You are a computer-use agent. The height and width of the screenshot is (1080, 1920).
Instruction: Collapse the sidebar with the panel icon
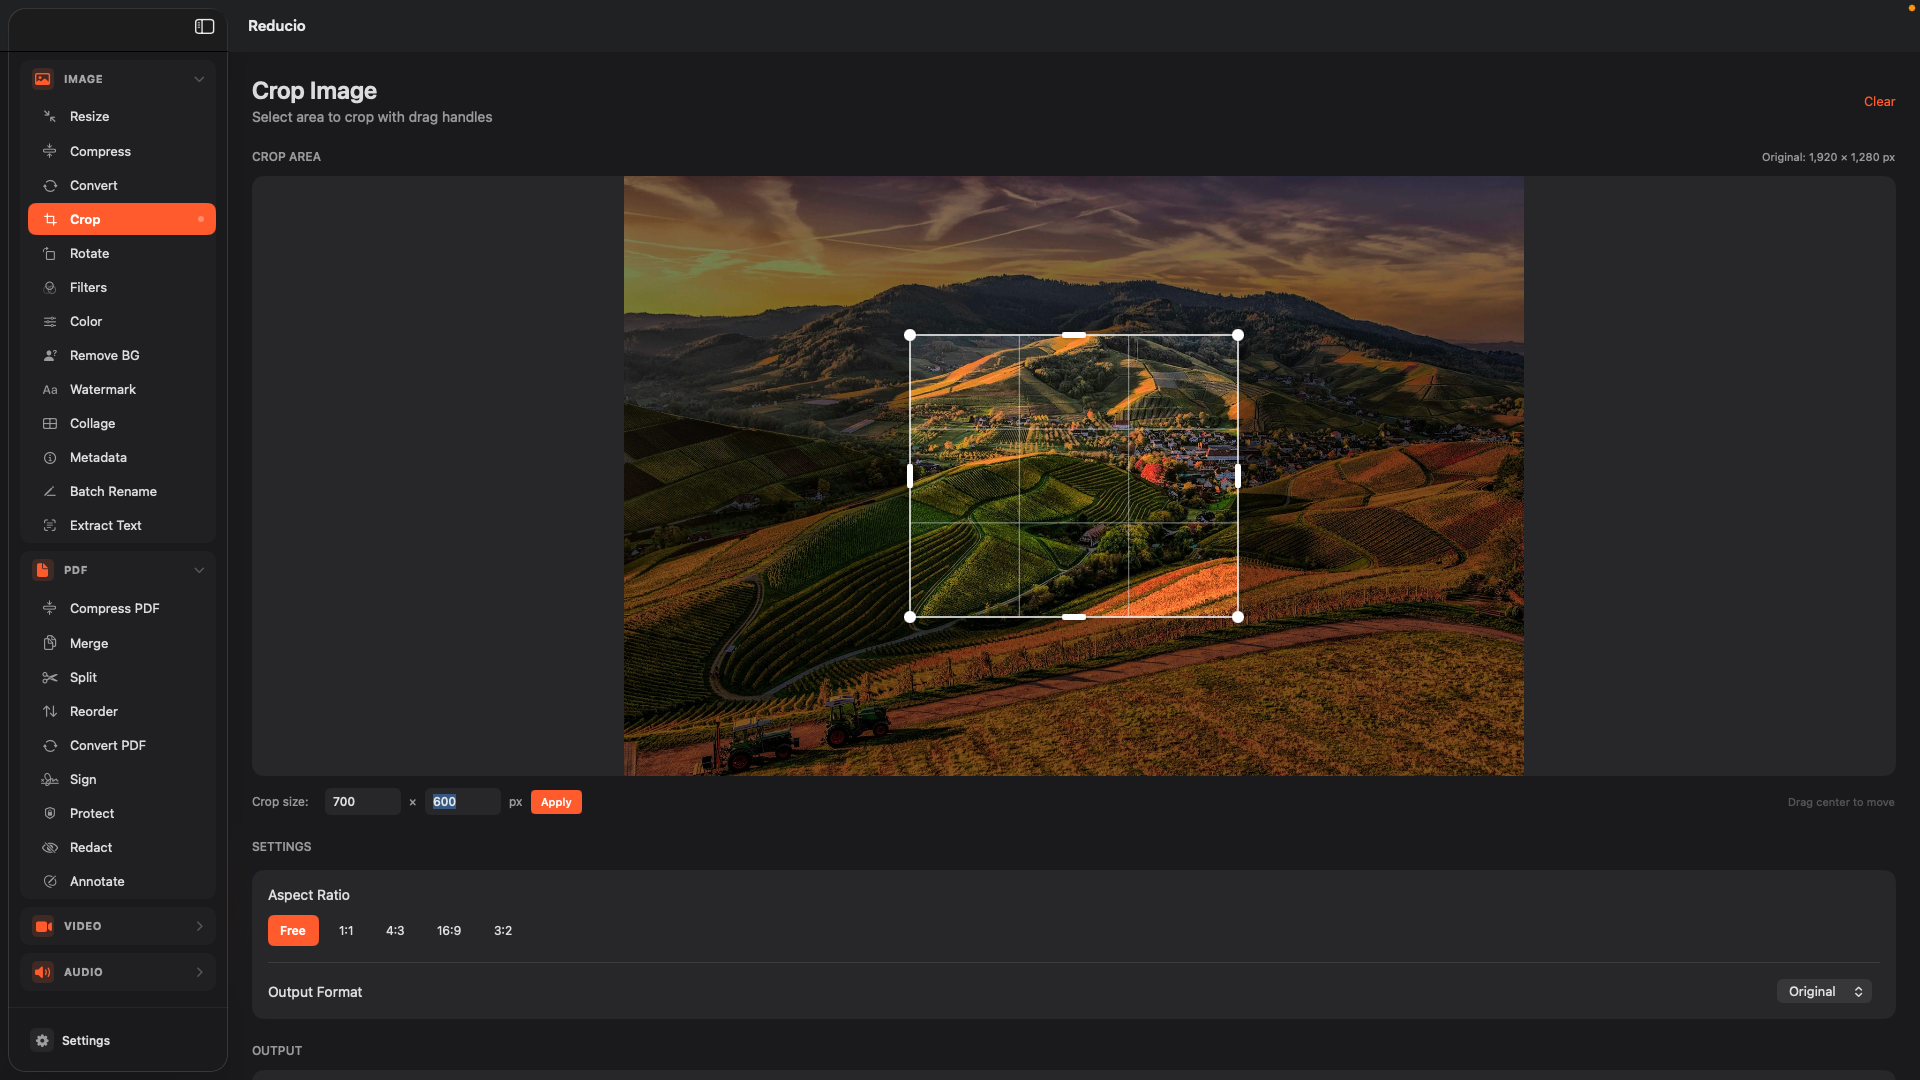(204, 27)
